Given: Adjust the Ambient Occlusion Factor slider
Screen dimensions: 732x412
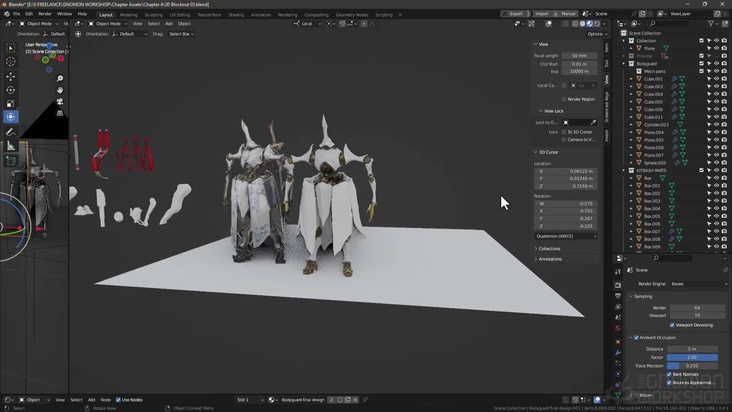Looking at the screenshot, I should 692,357.
